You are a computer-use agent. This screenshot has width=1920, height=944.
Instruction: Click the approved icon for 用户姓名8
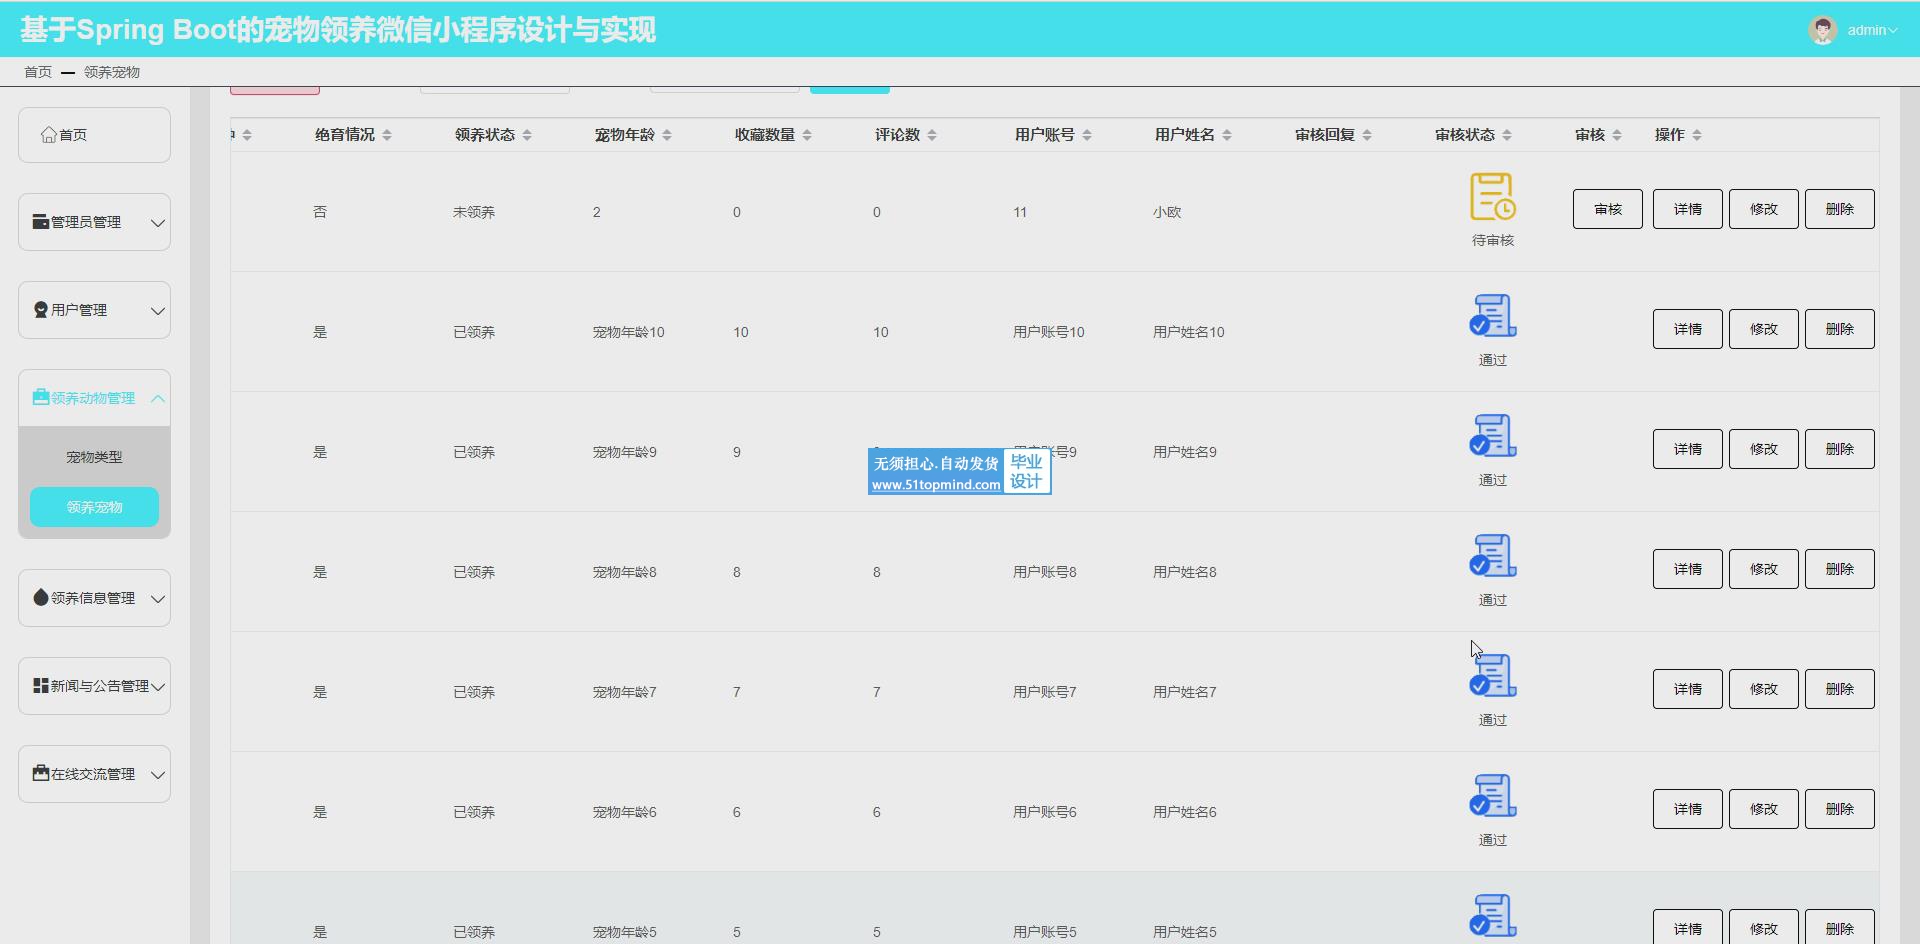pos(1492,557)
